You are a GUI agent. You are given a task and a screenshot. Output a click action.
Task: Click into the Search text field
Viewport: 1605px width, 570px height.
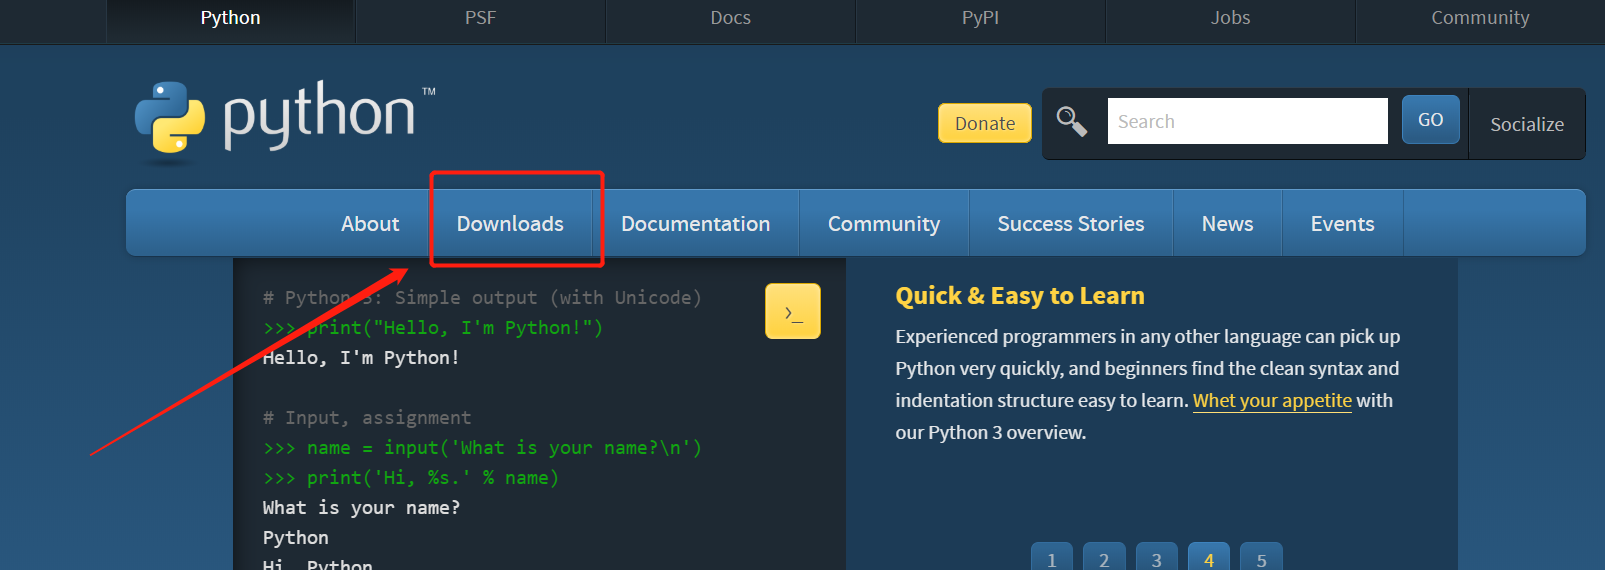(x=1247, y=121)
